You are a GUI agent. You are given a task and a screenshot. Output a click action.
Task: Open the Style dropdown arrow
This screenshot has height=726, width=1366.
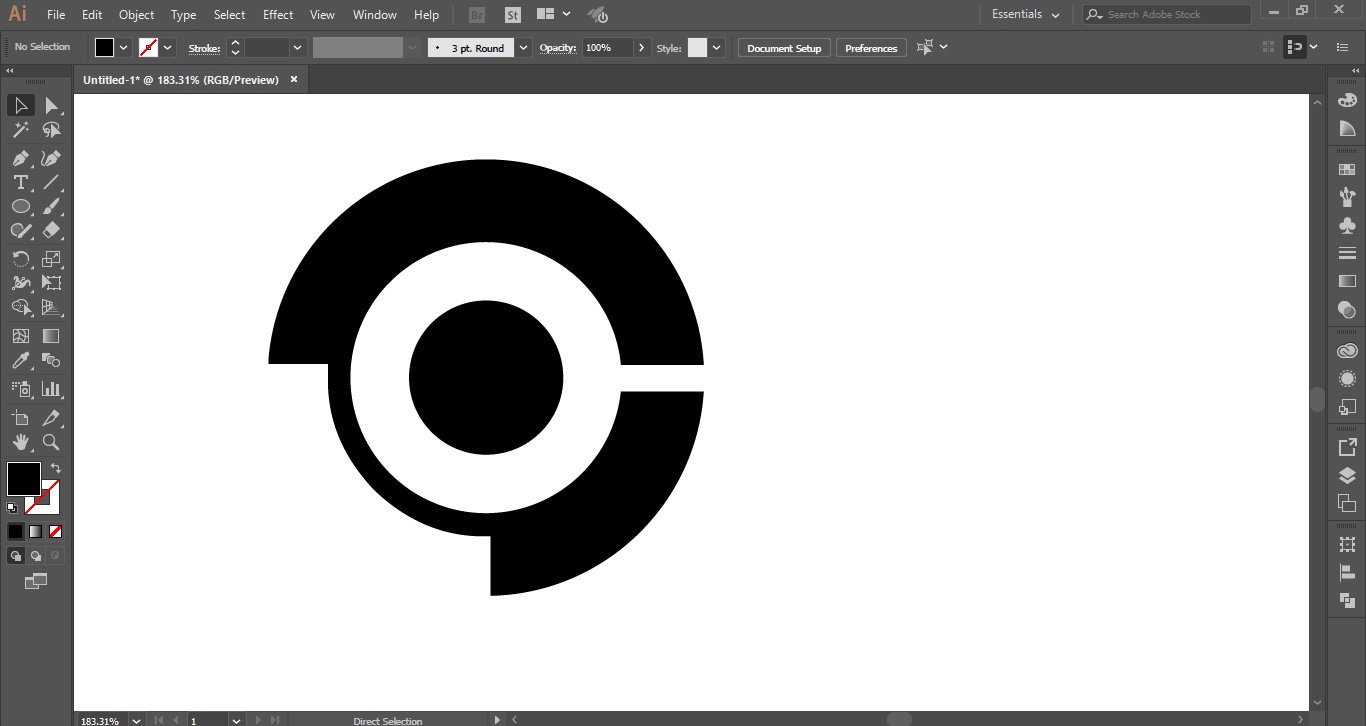[717, 48]
